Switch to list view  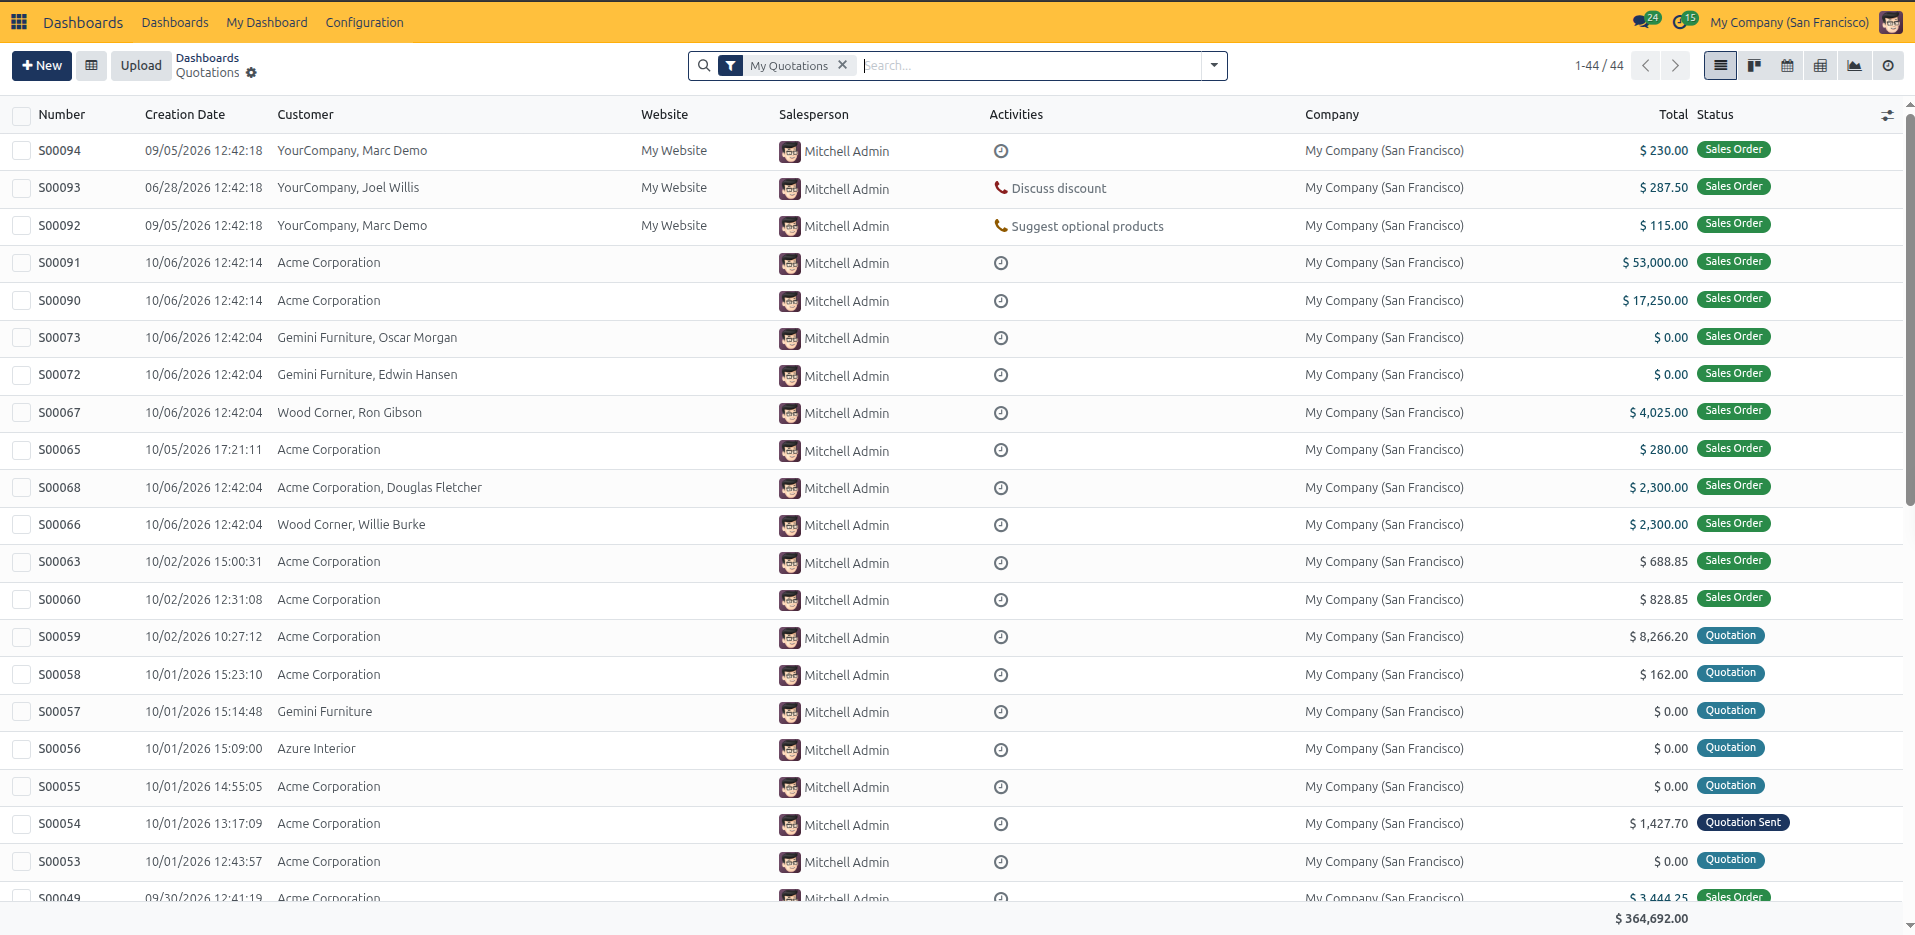pyautogui.click(x=1720, y=66)
